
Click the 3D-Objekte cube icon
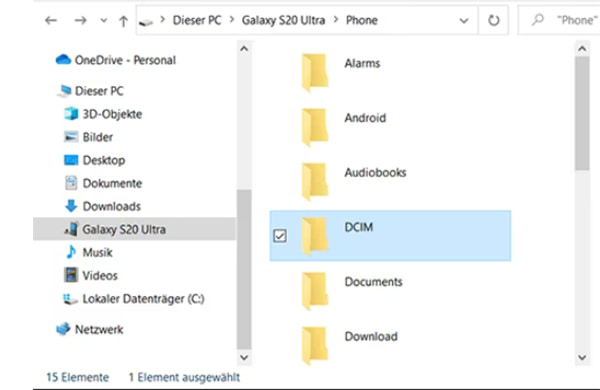pos(71,114)
